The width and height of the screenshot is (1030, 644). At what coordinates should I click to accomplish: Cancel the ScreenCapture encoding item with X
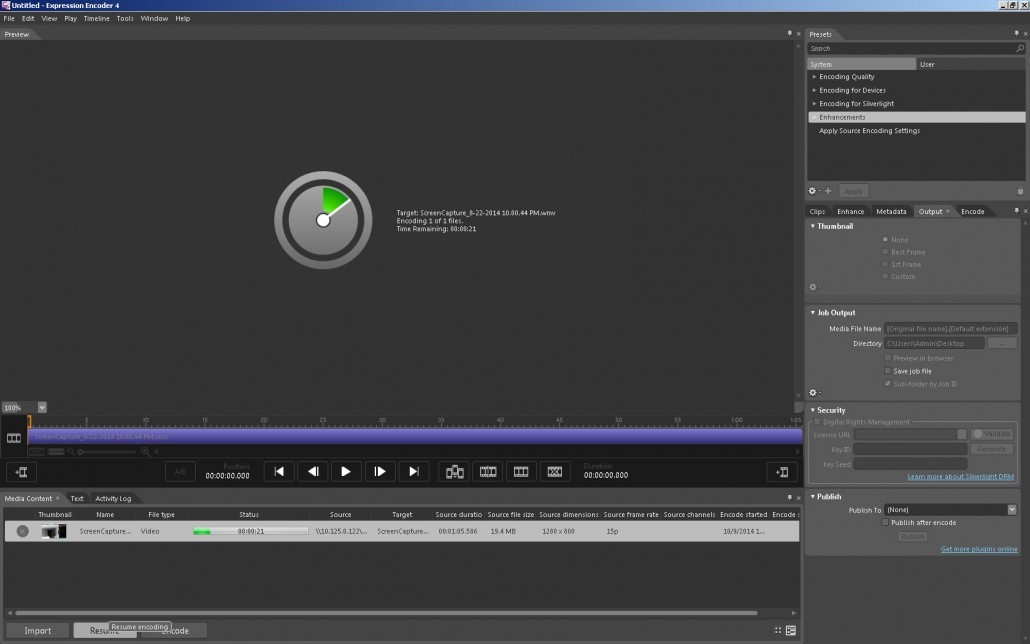click(x=22, y=531)
